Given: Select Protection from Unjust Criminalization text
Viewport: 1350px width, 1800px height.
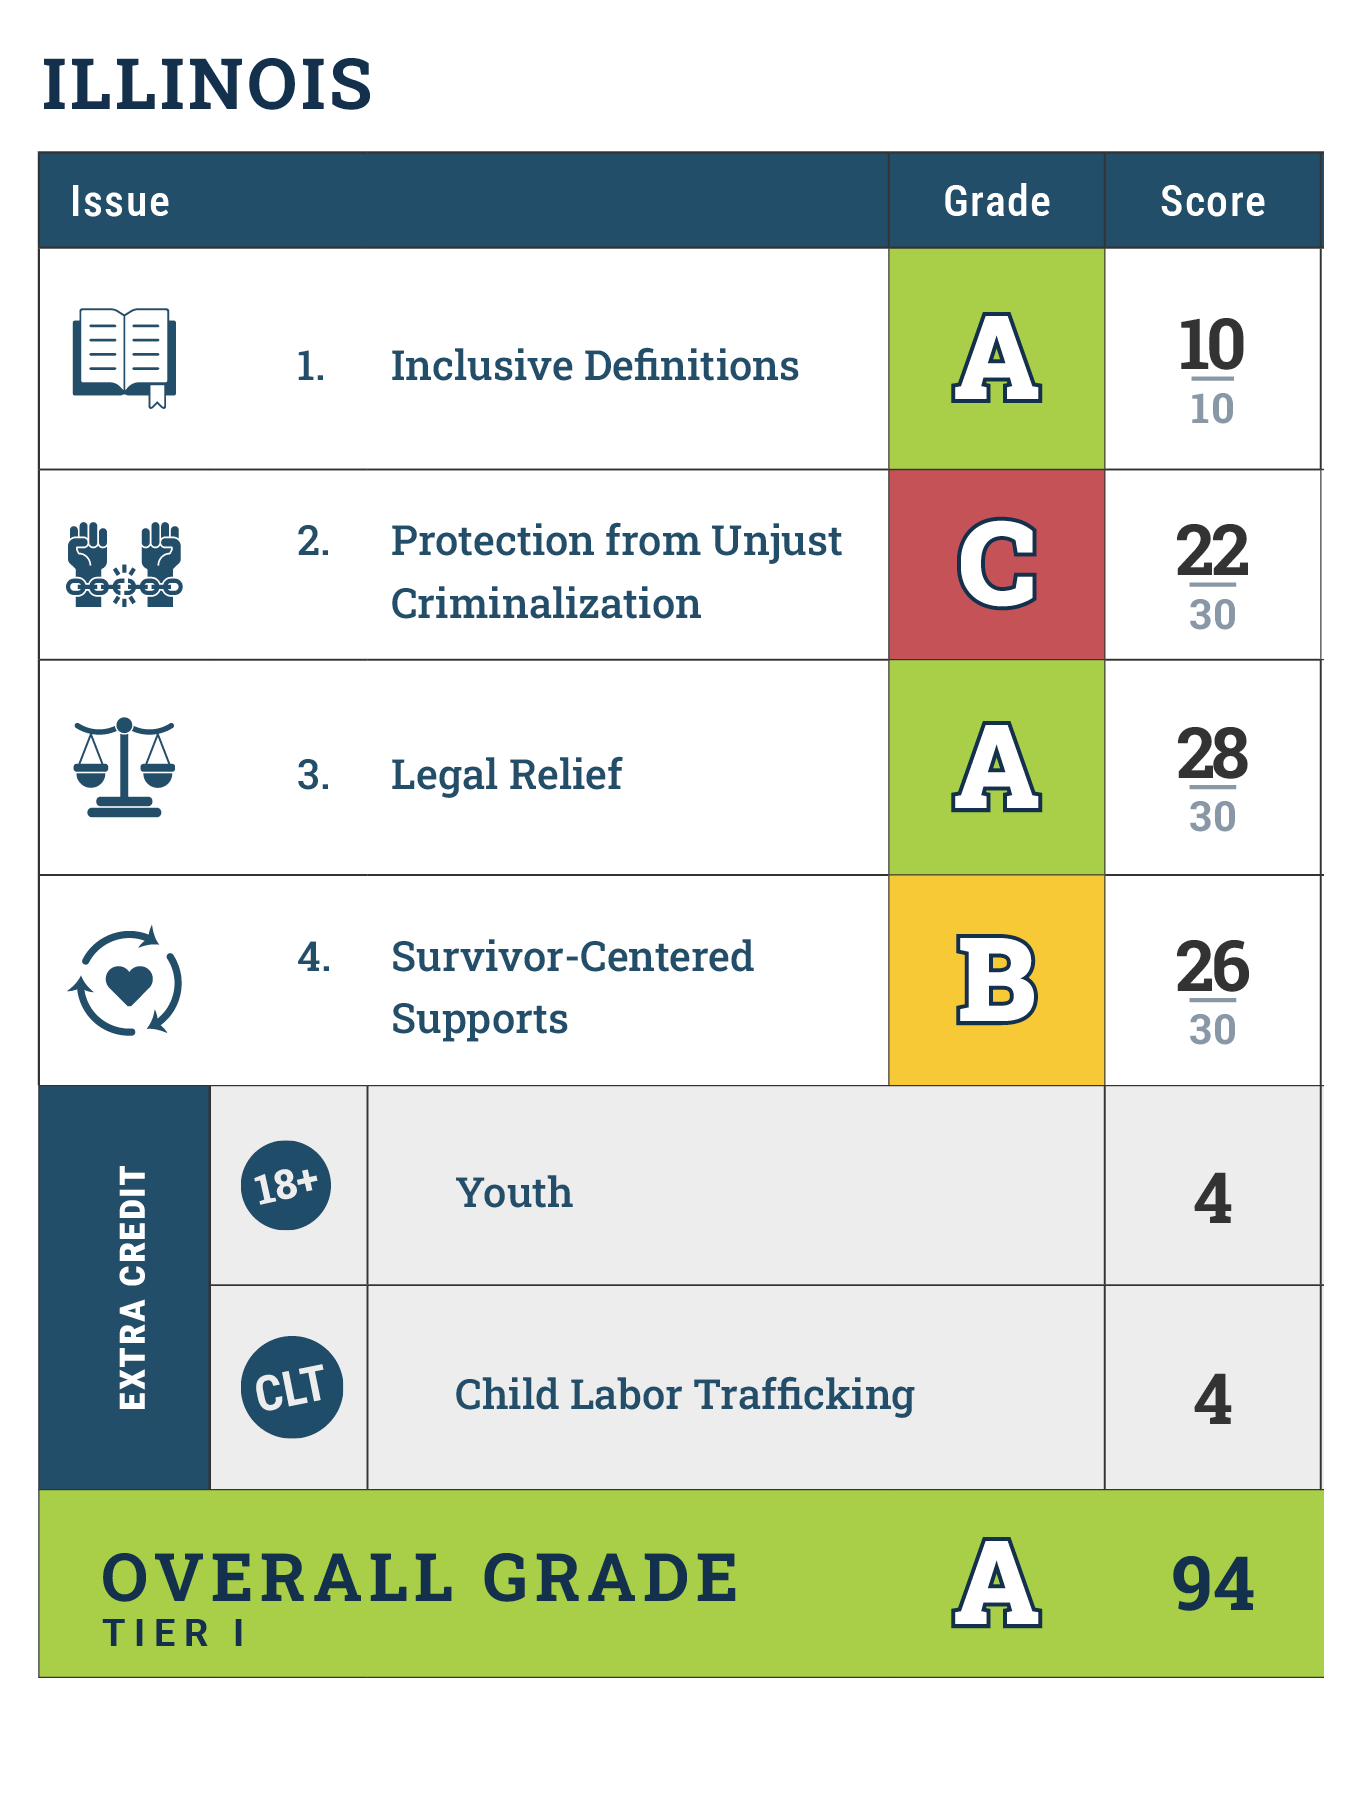Looking at the screenshot, I should (x=616, y=571).
